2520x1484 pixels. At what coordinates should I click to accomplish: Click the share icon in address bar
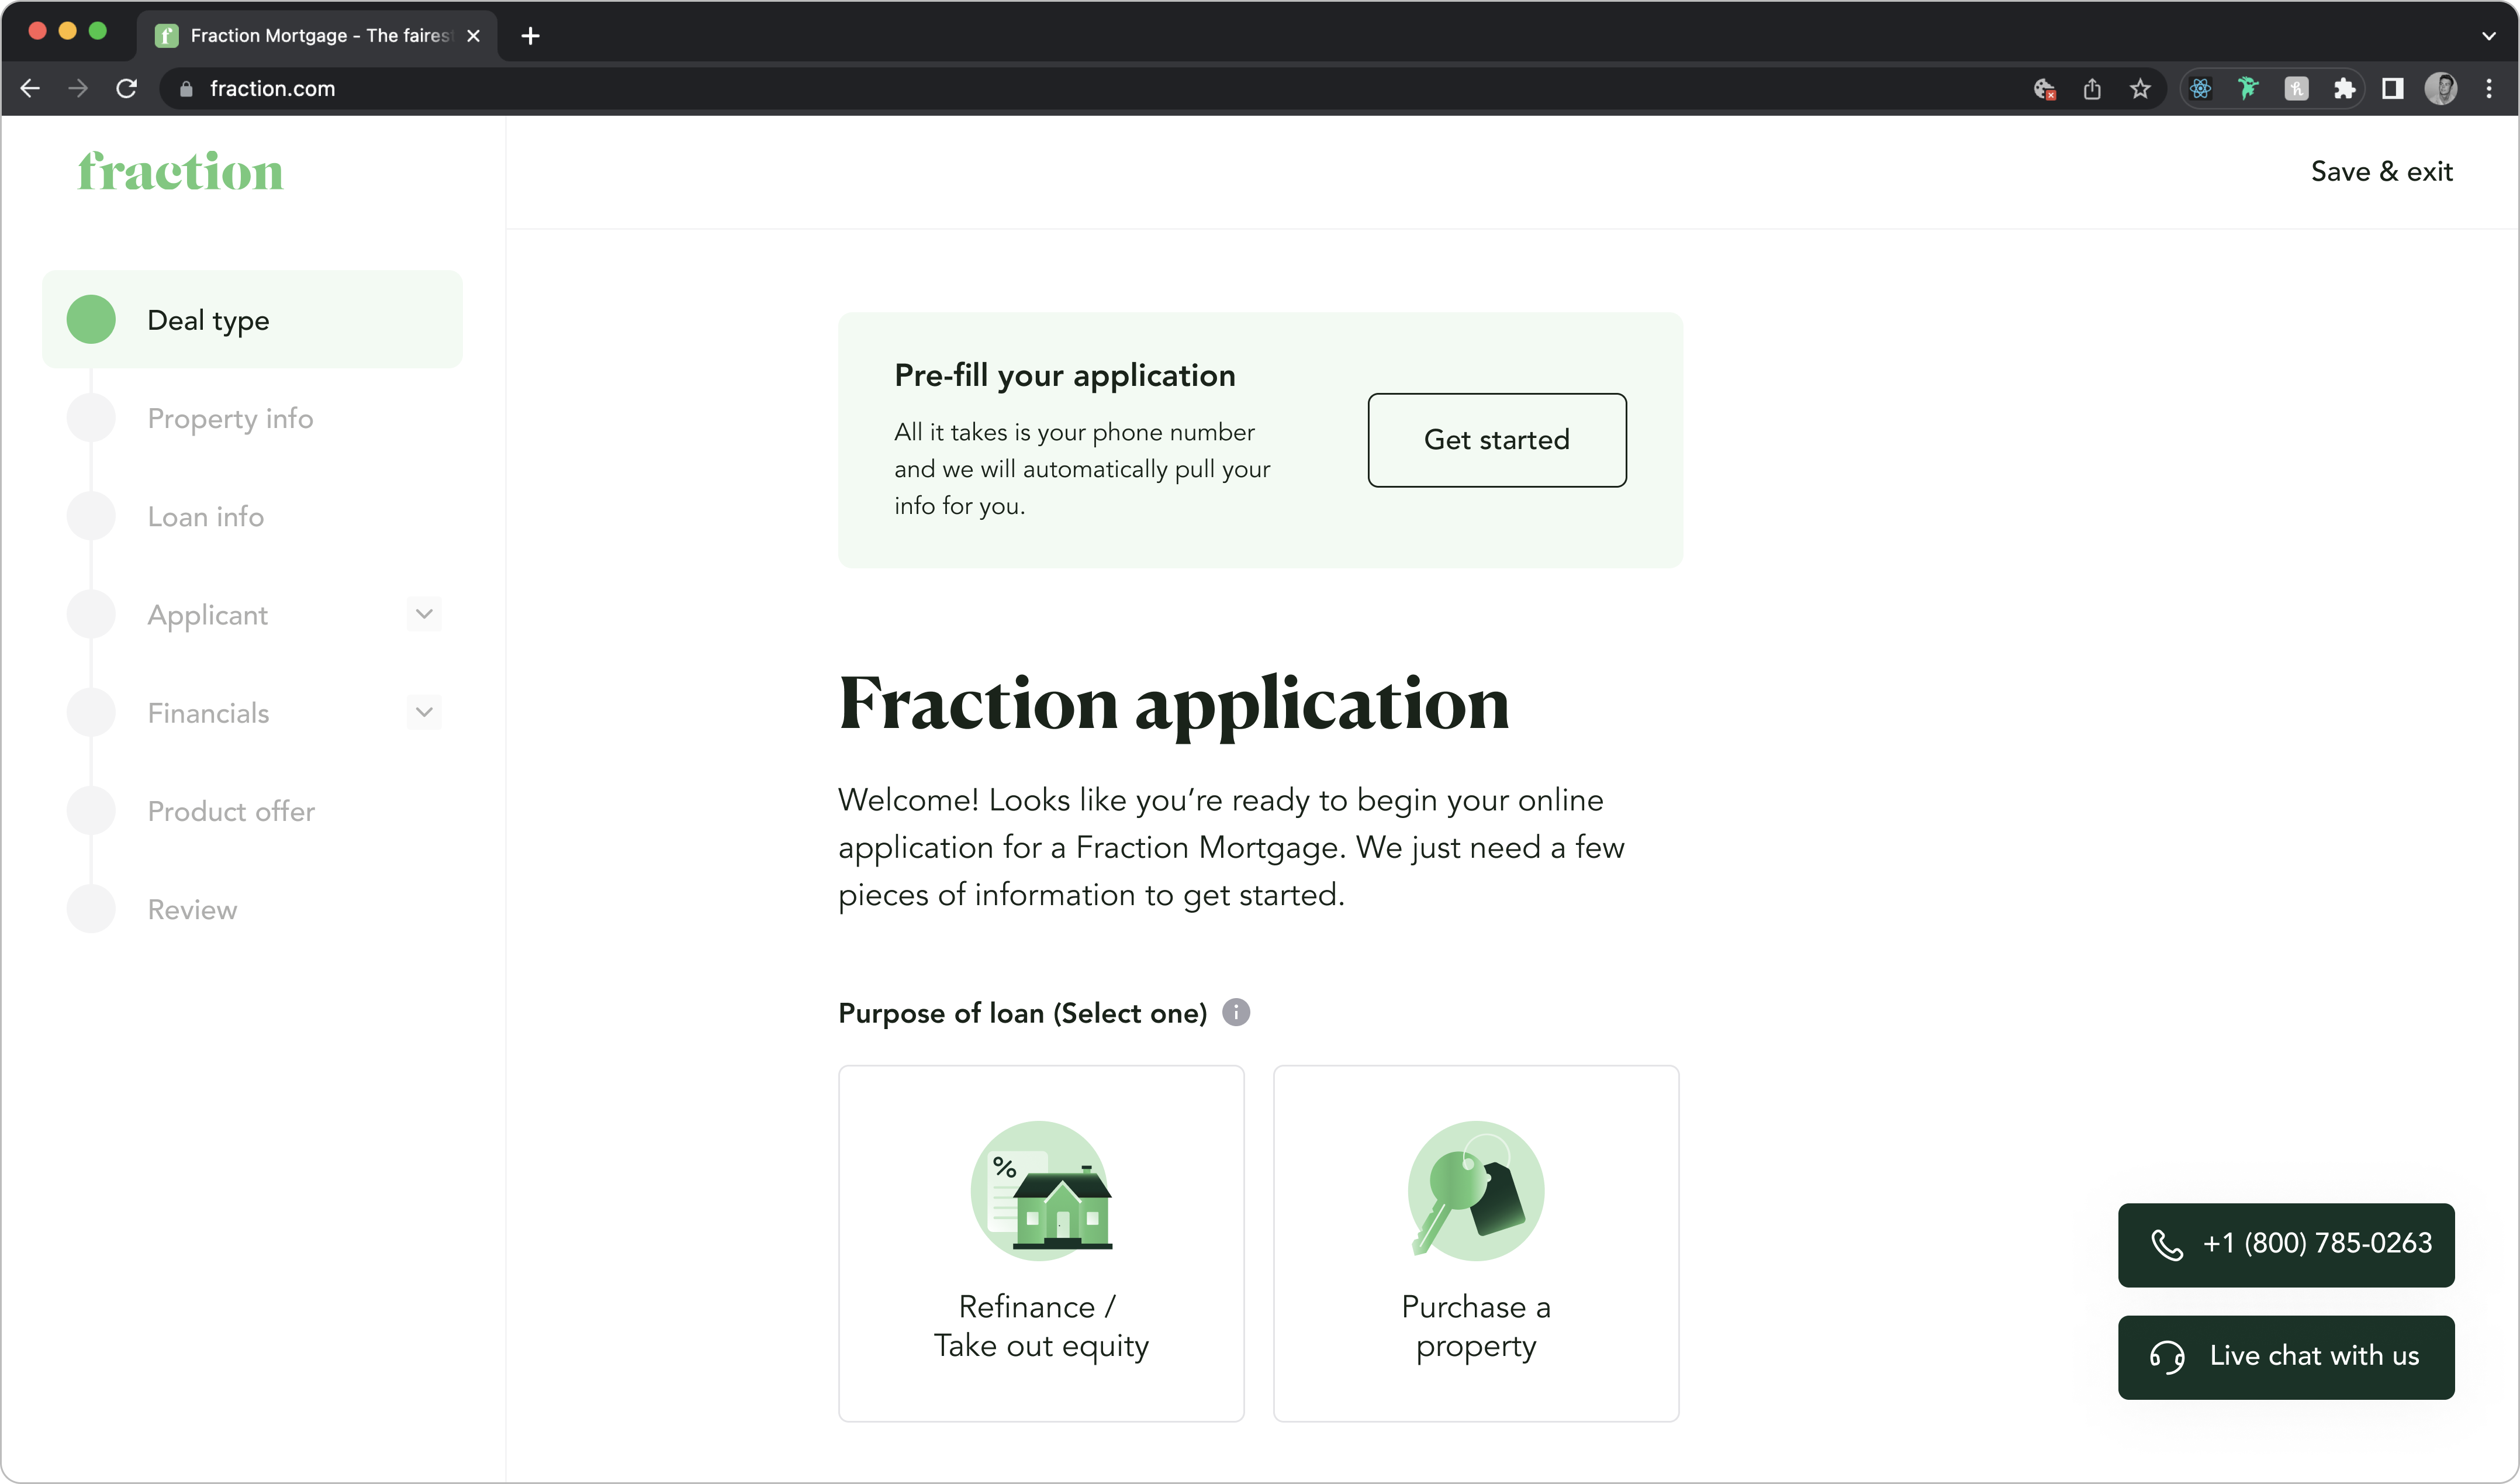[2092, 89]
